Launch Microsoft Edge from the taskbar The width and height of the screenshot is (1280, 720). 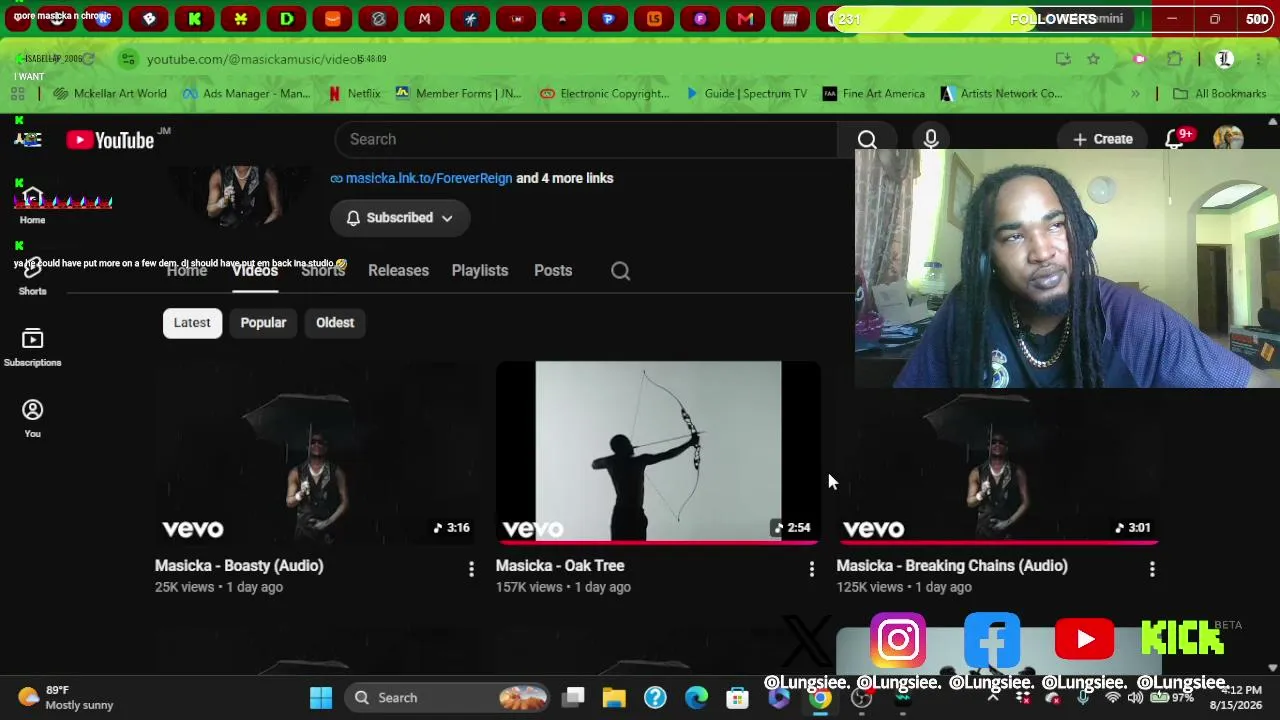click(x=696, y=698)
